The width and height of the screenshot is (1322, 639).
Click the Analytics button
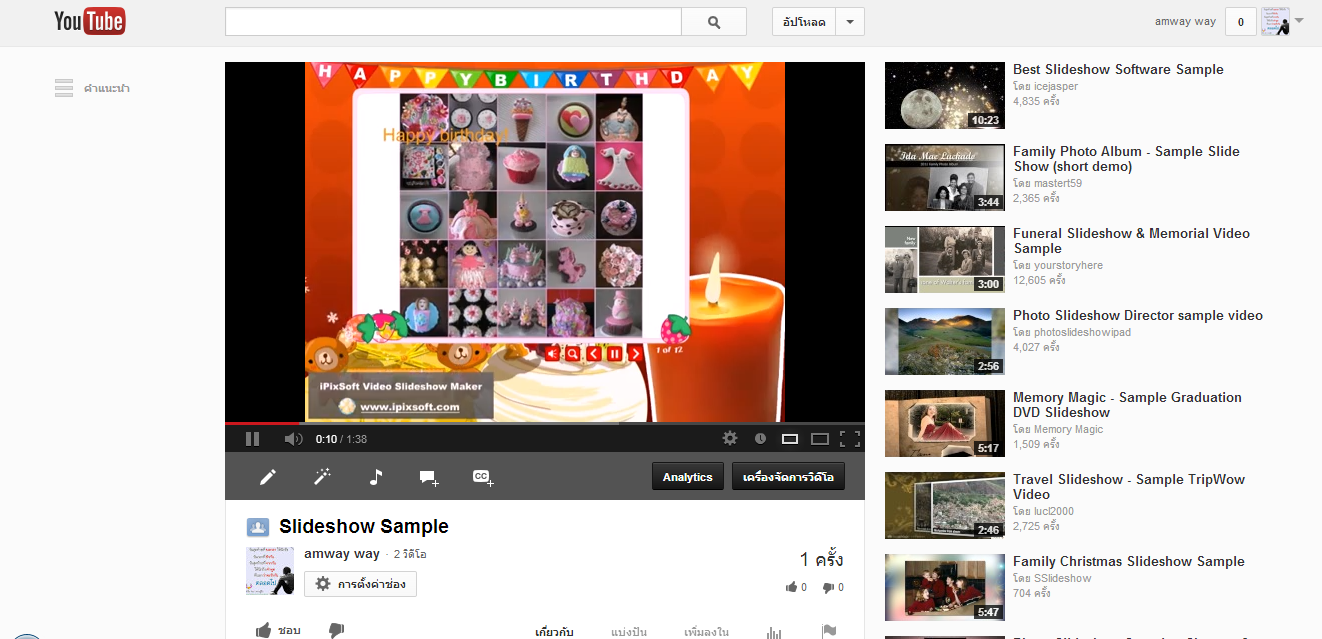(x=688, y=477)
